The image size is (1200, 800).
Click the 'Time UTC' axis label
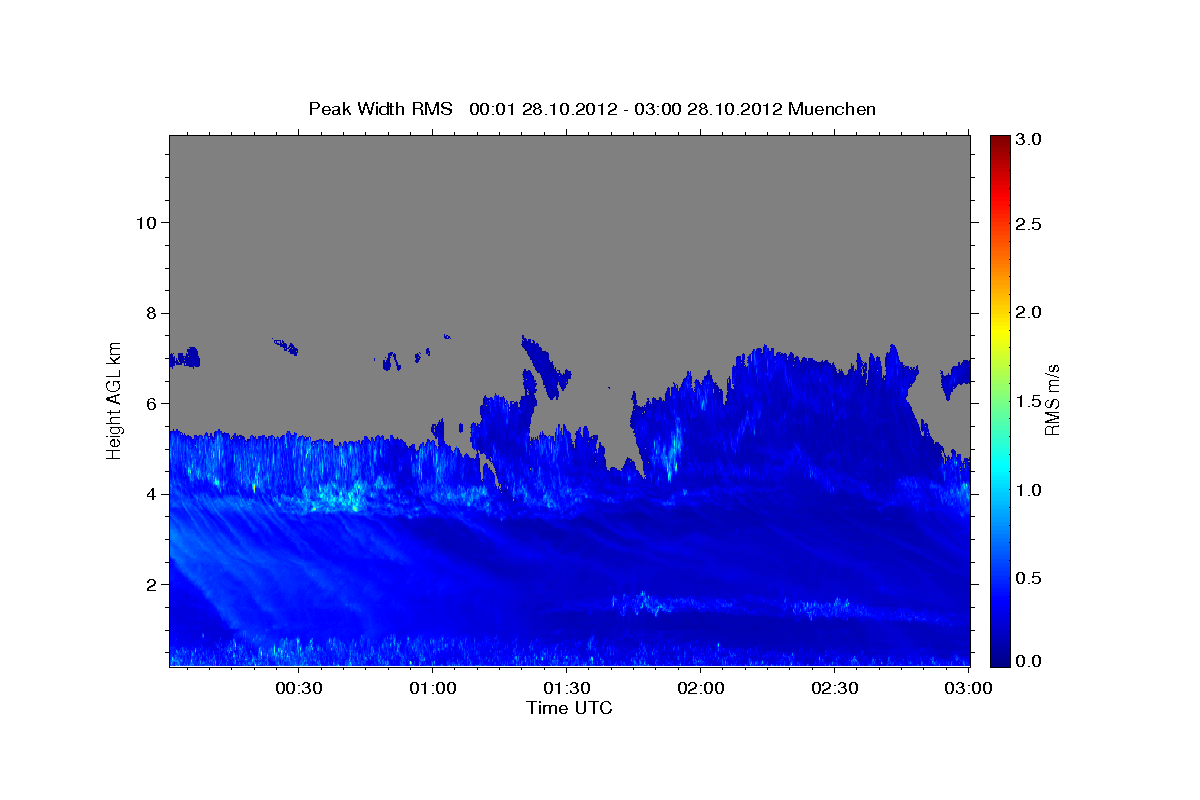pyautogui.click(x=569, y=708)
